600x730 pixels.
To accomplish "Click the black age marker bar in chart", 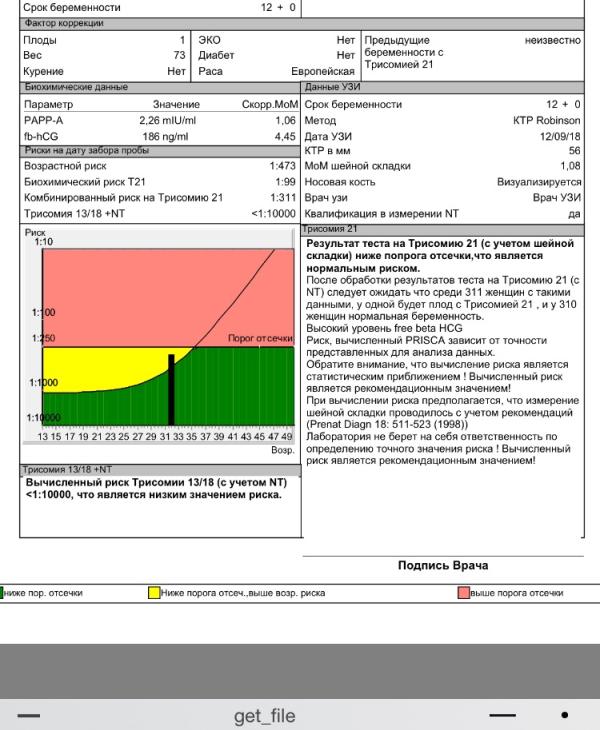I will click(x=171, y=390).
